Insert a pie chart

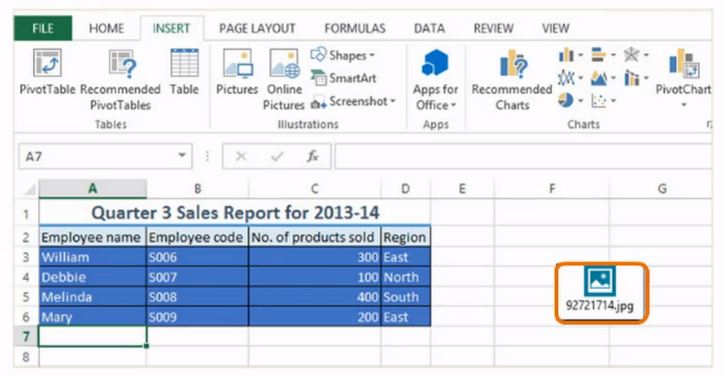[566, 100]
